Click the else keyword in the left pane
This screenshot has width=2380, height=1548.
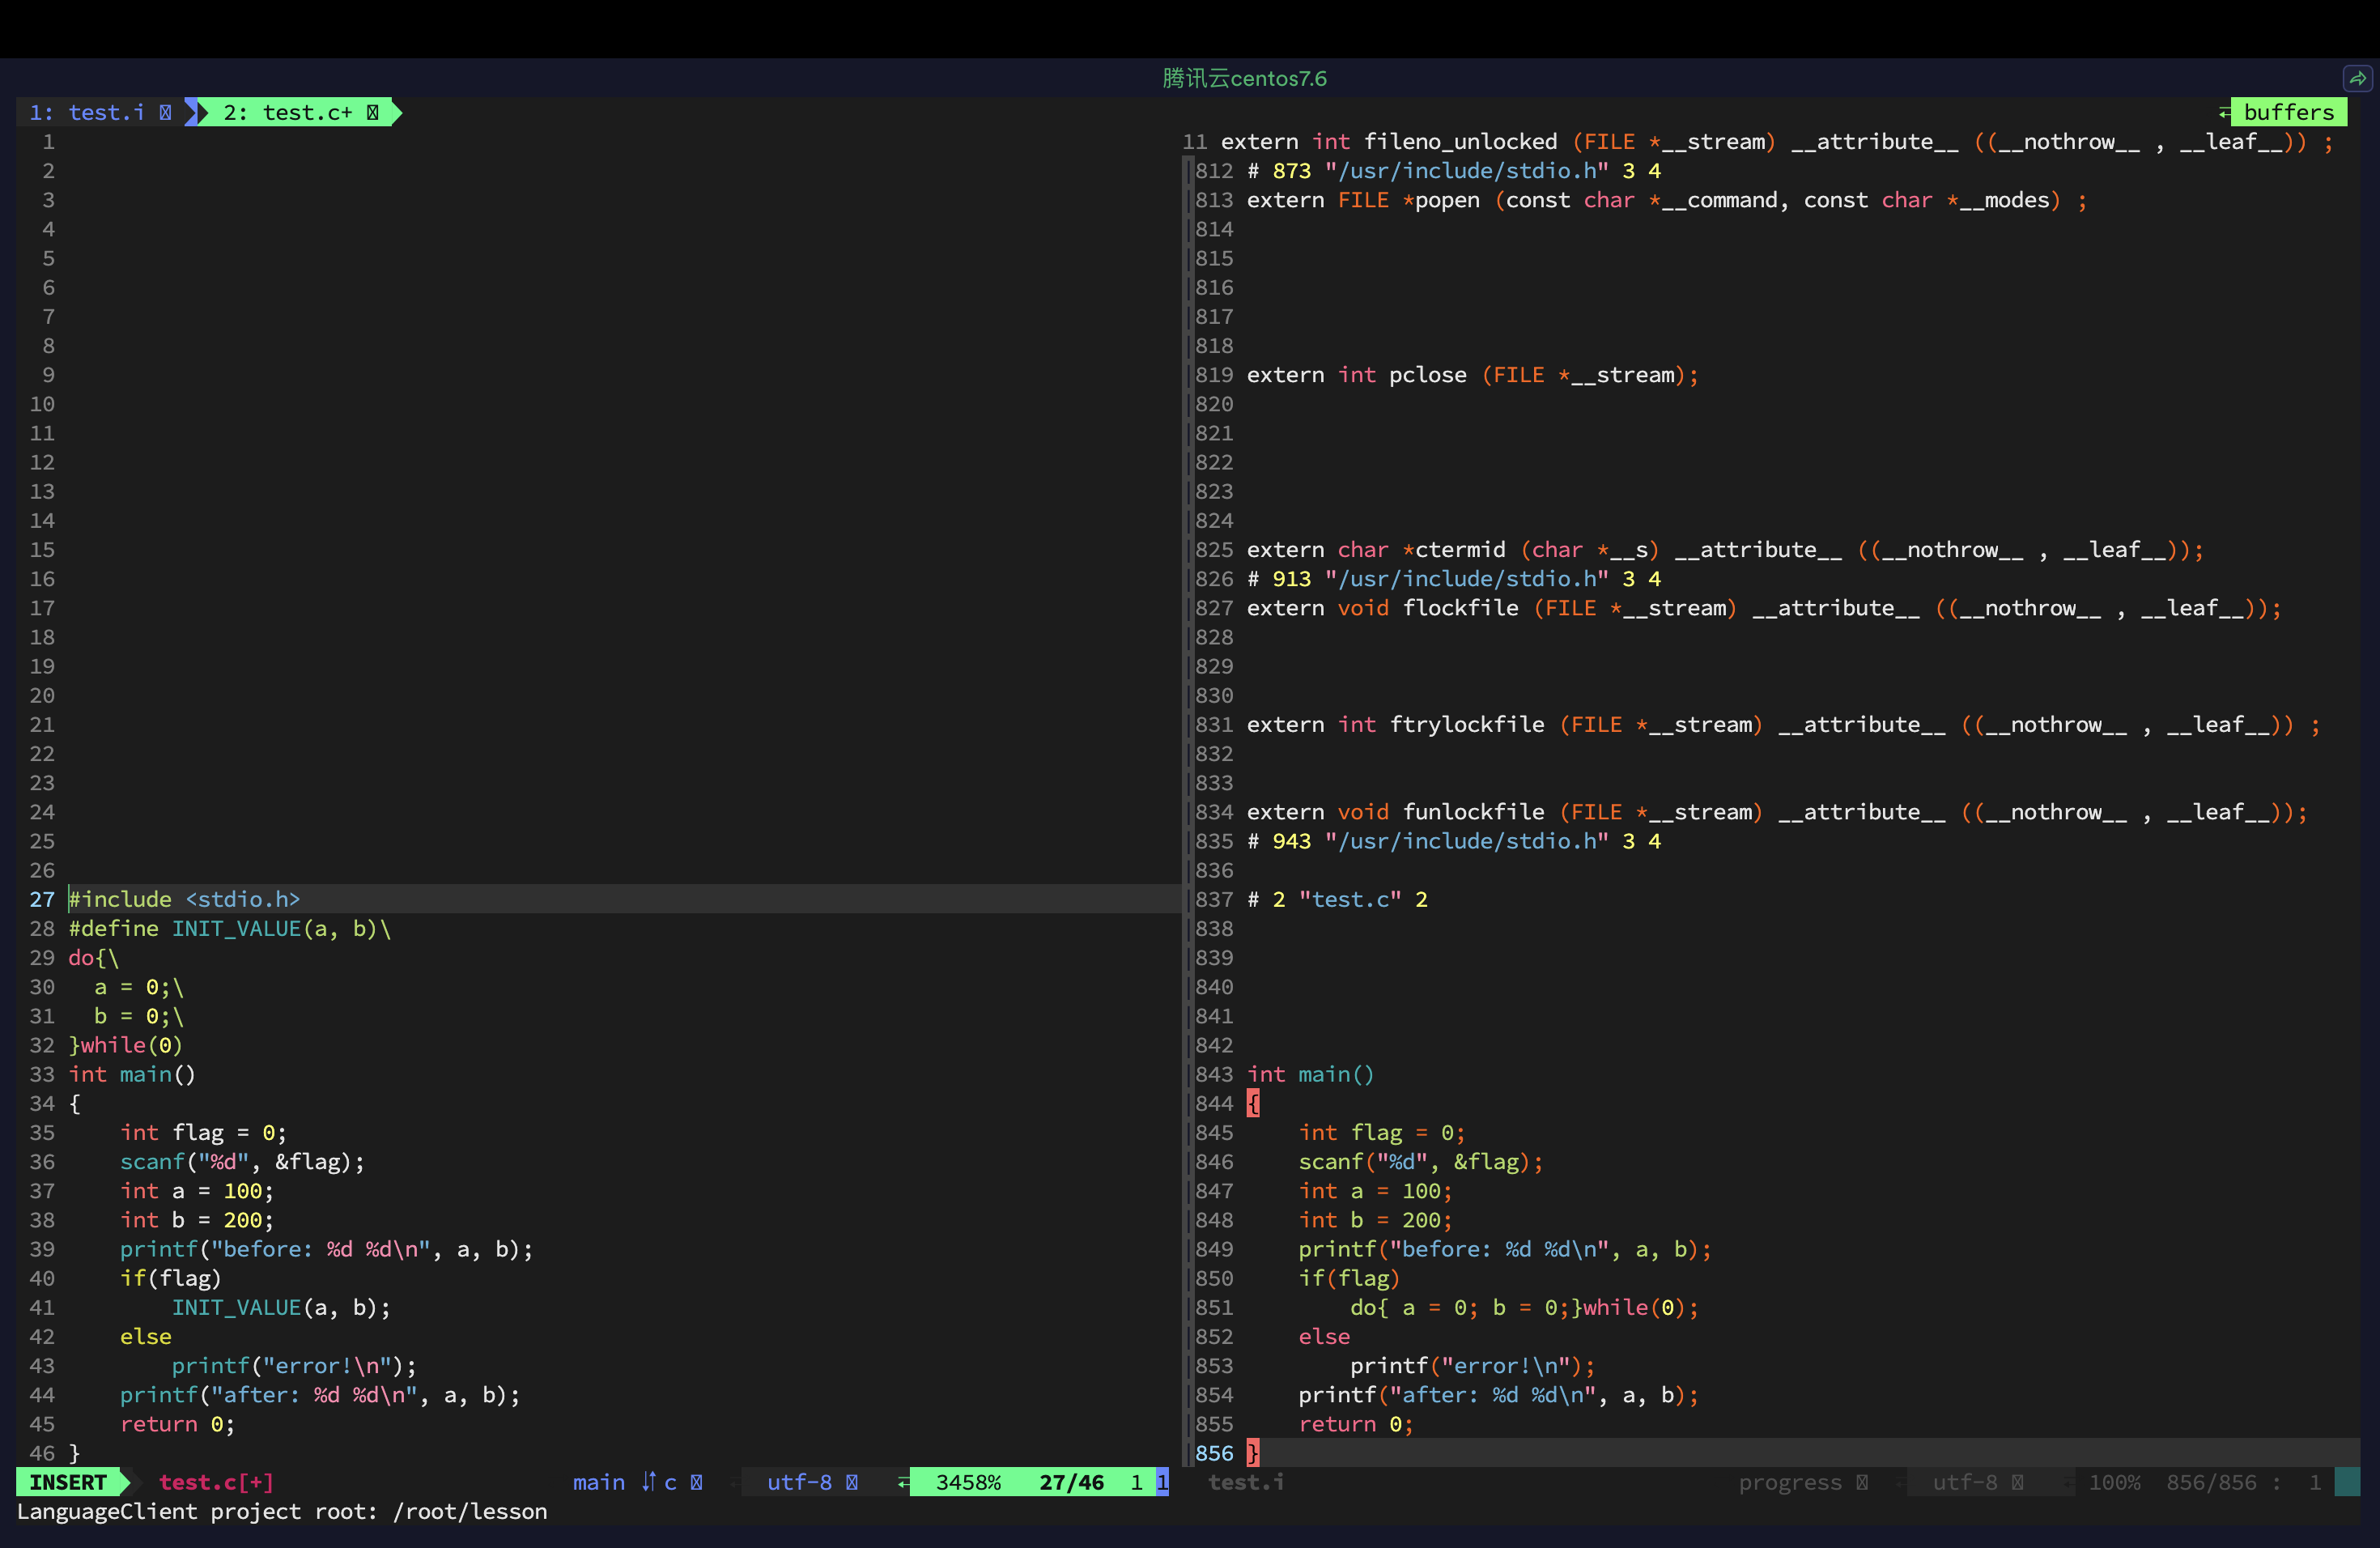pyautogui.click(x=146, y=1336)
